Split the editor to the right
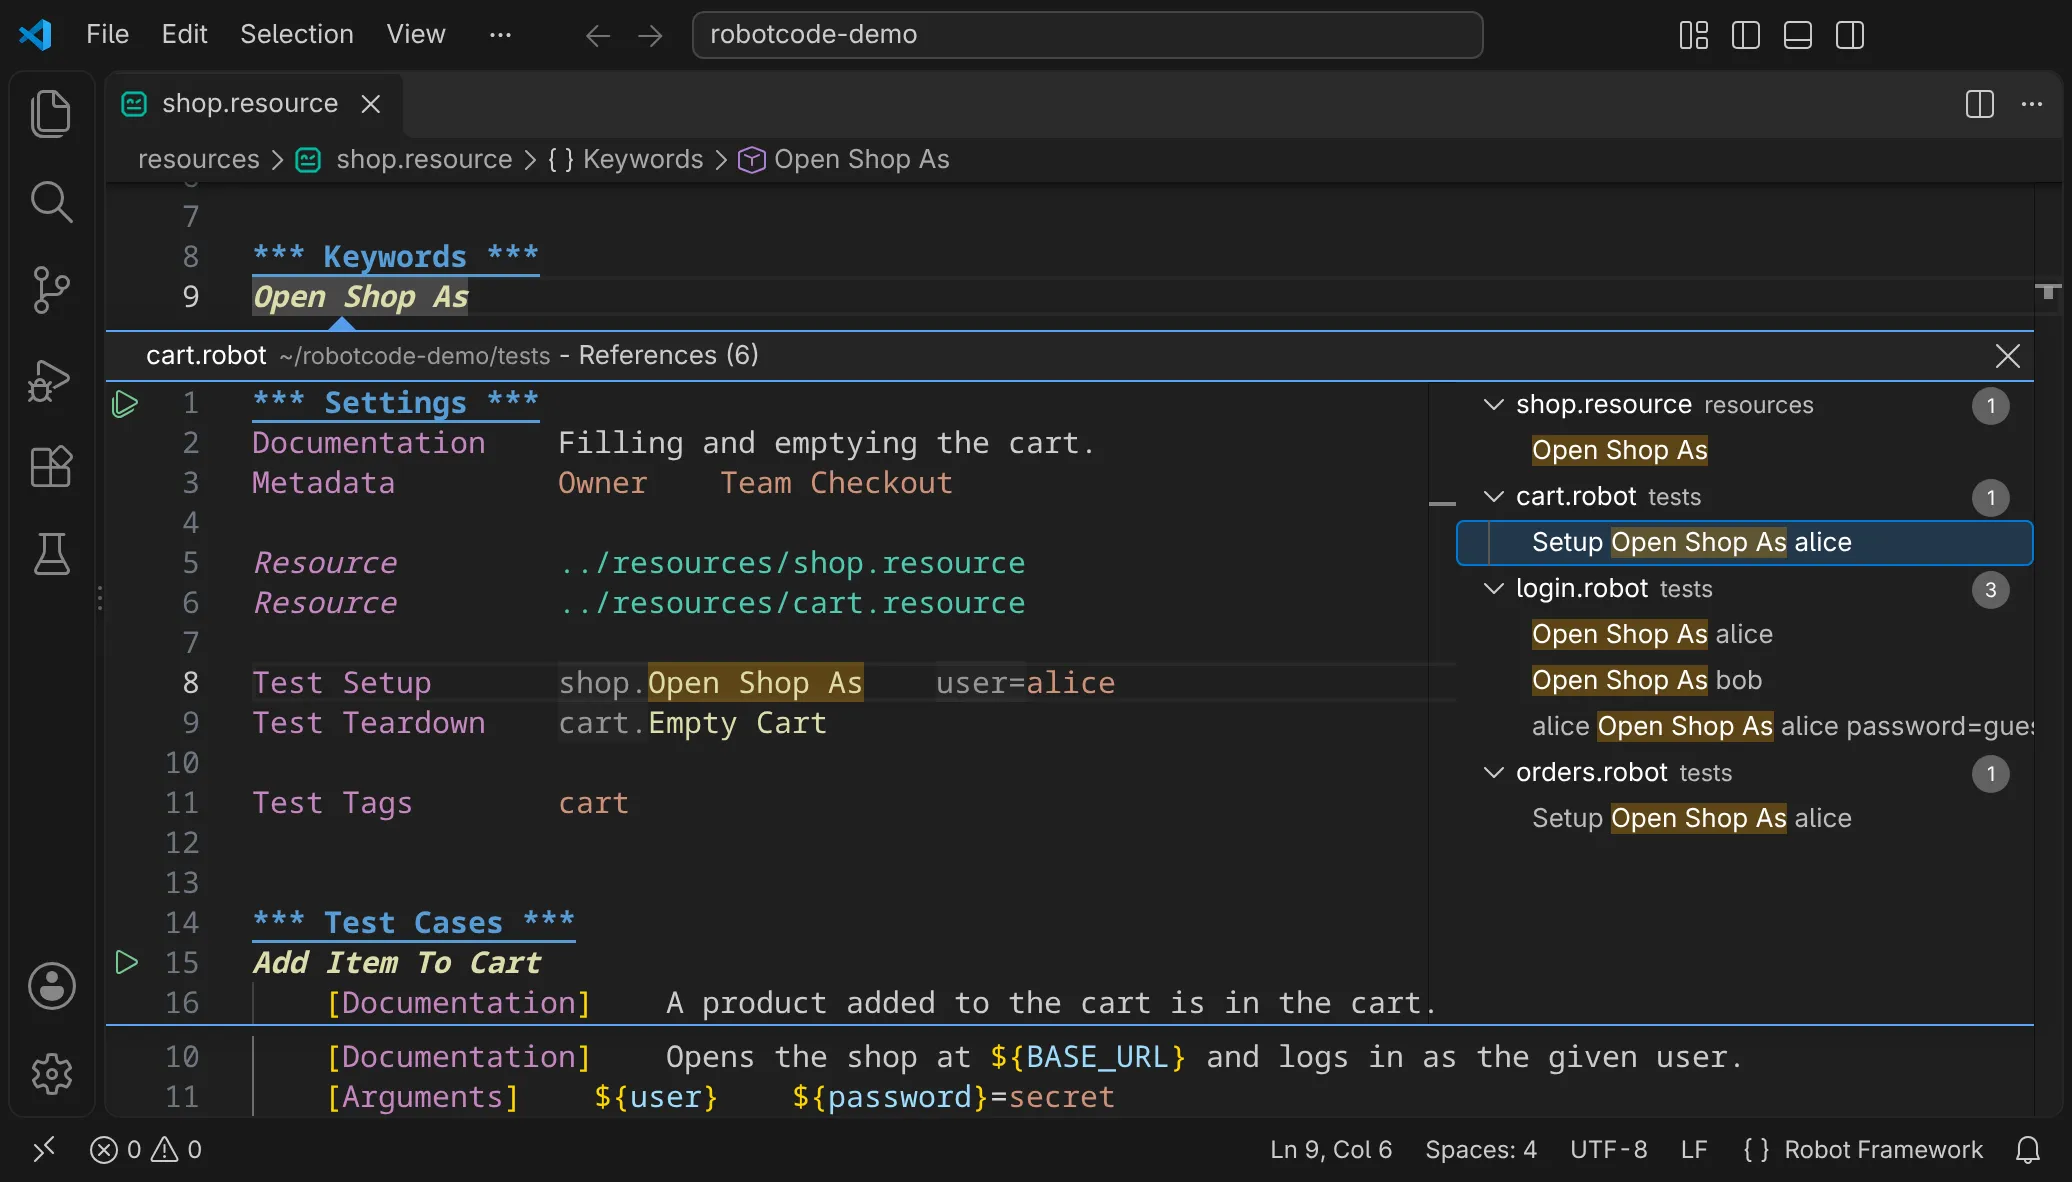 (x=1979, y=104)
